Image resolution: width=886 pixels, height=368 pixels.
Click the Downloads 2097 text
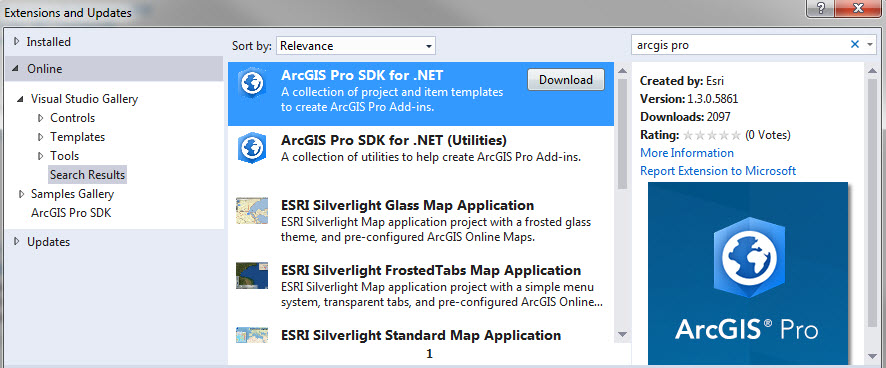pos(685,117)
